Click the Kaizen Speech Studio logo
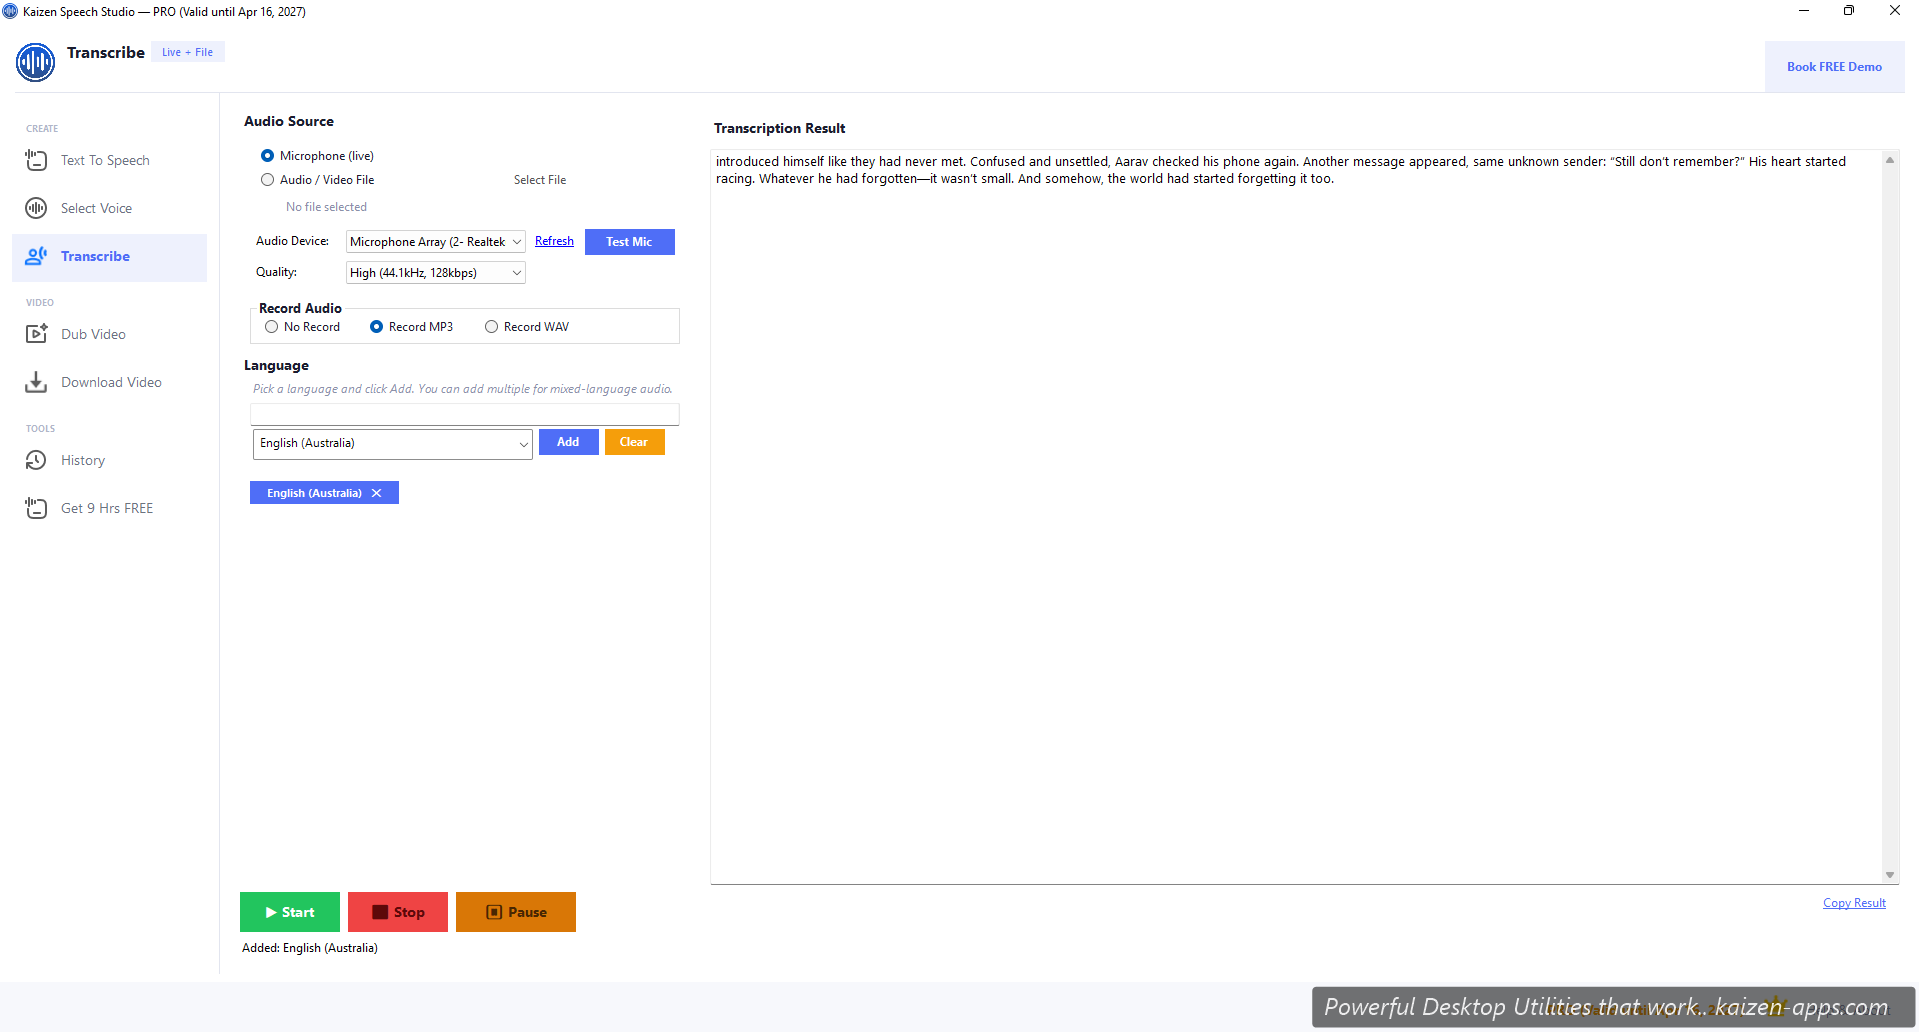Image resolution: width=1919 pixels, height=1032 pixels. 35,62
